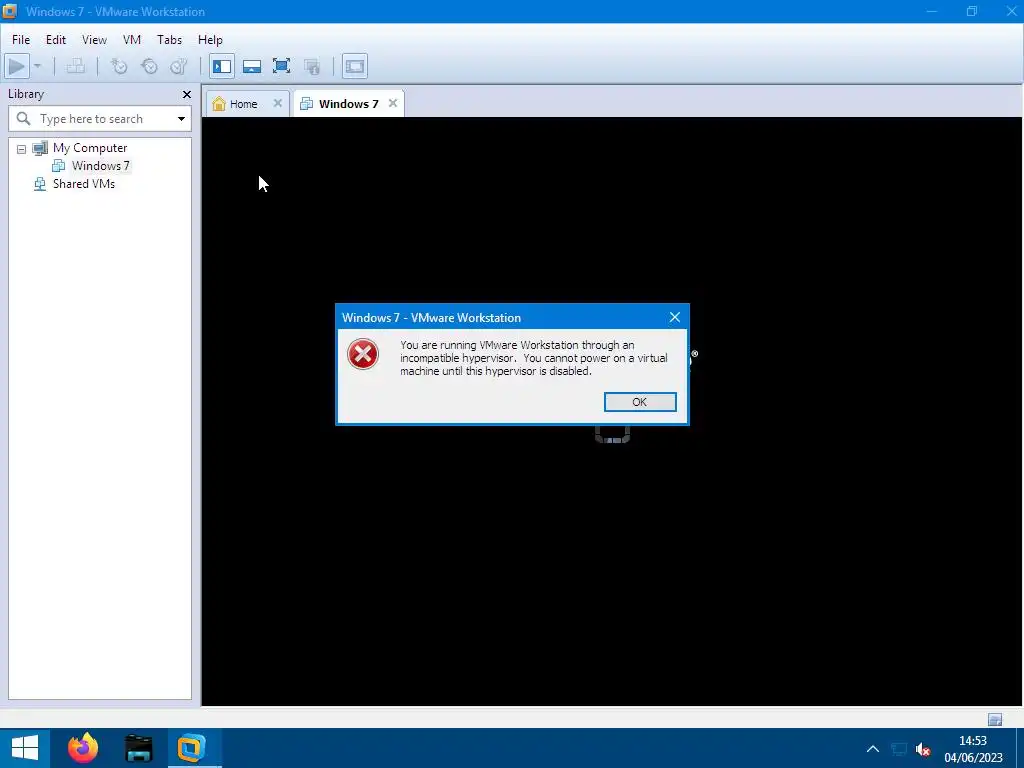The height and width of the screenshot is (768, 1024).
Task: Open the power options dropdown arrow
Action: pyautogui.click(x=37, y=66)
